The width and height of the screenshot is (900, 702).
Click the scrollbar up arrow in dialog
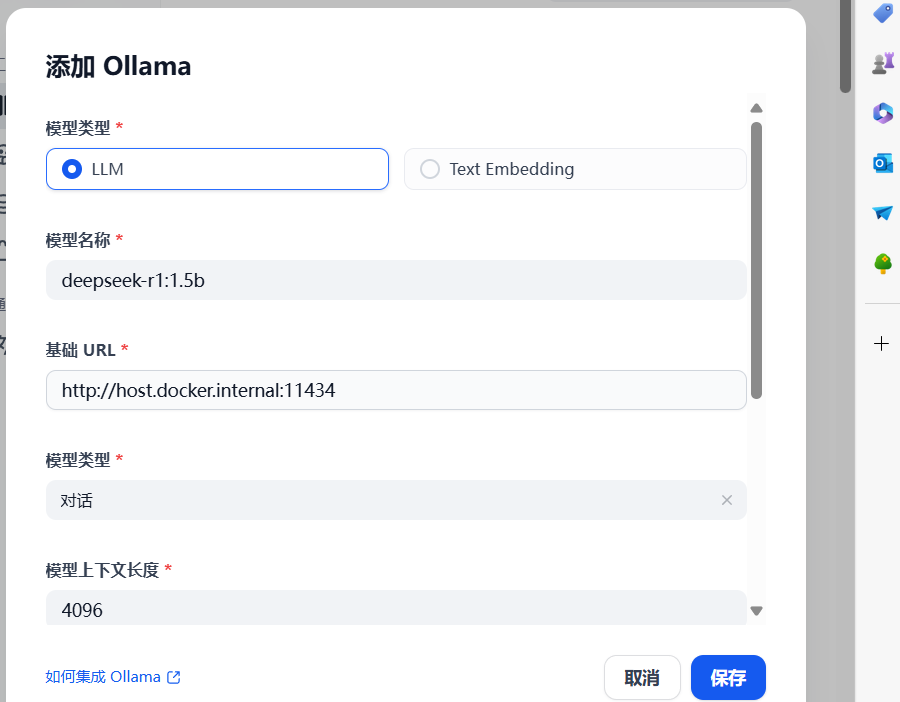tap(757, 107)
